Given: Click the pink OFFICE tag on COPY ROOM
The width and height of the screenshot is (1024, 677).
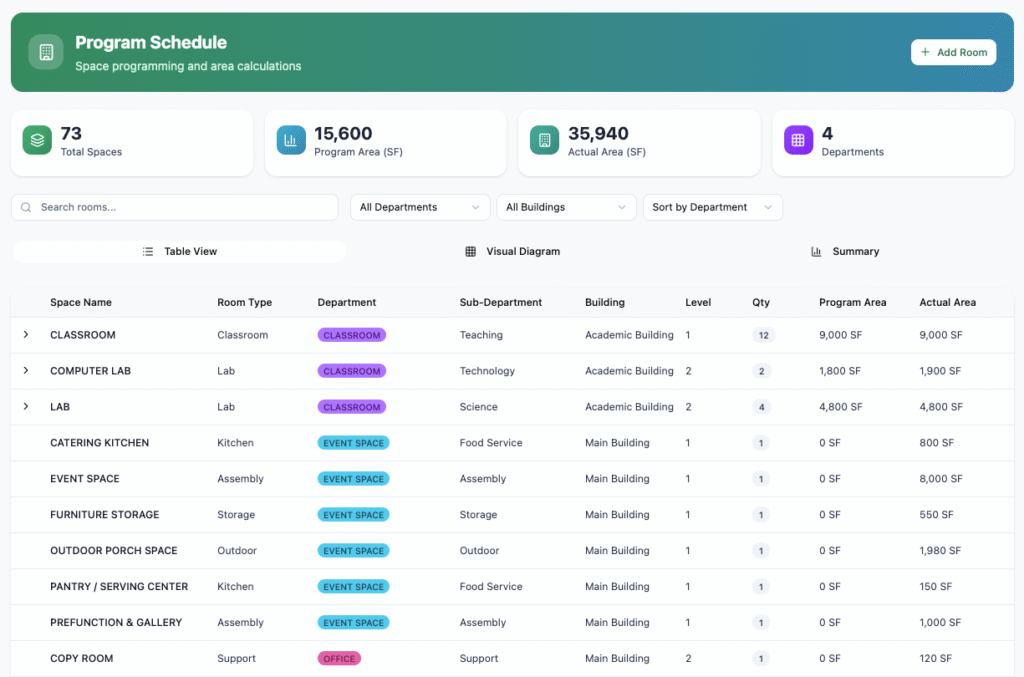Looking at the screenshot, I should (x=339, y=659).
